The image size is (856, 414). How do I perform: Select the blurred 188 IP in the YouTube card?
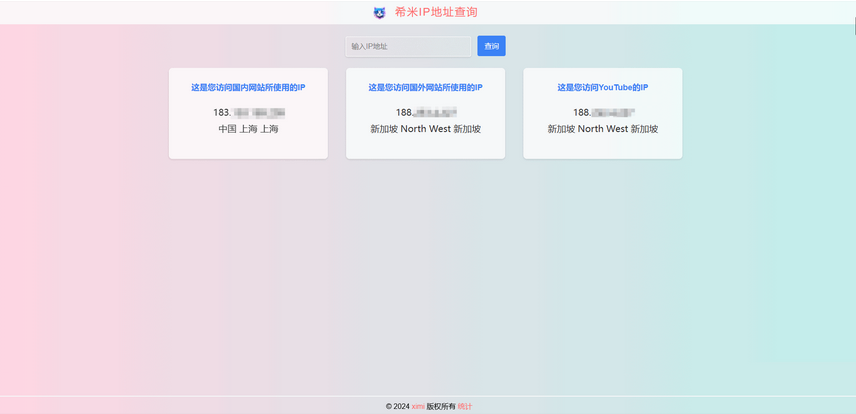(603, 113)
